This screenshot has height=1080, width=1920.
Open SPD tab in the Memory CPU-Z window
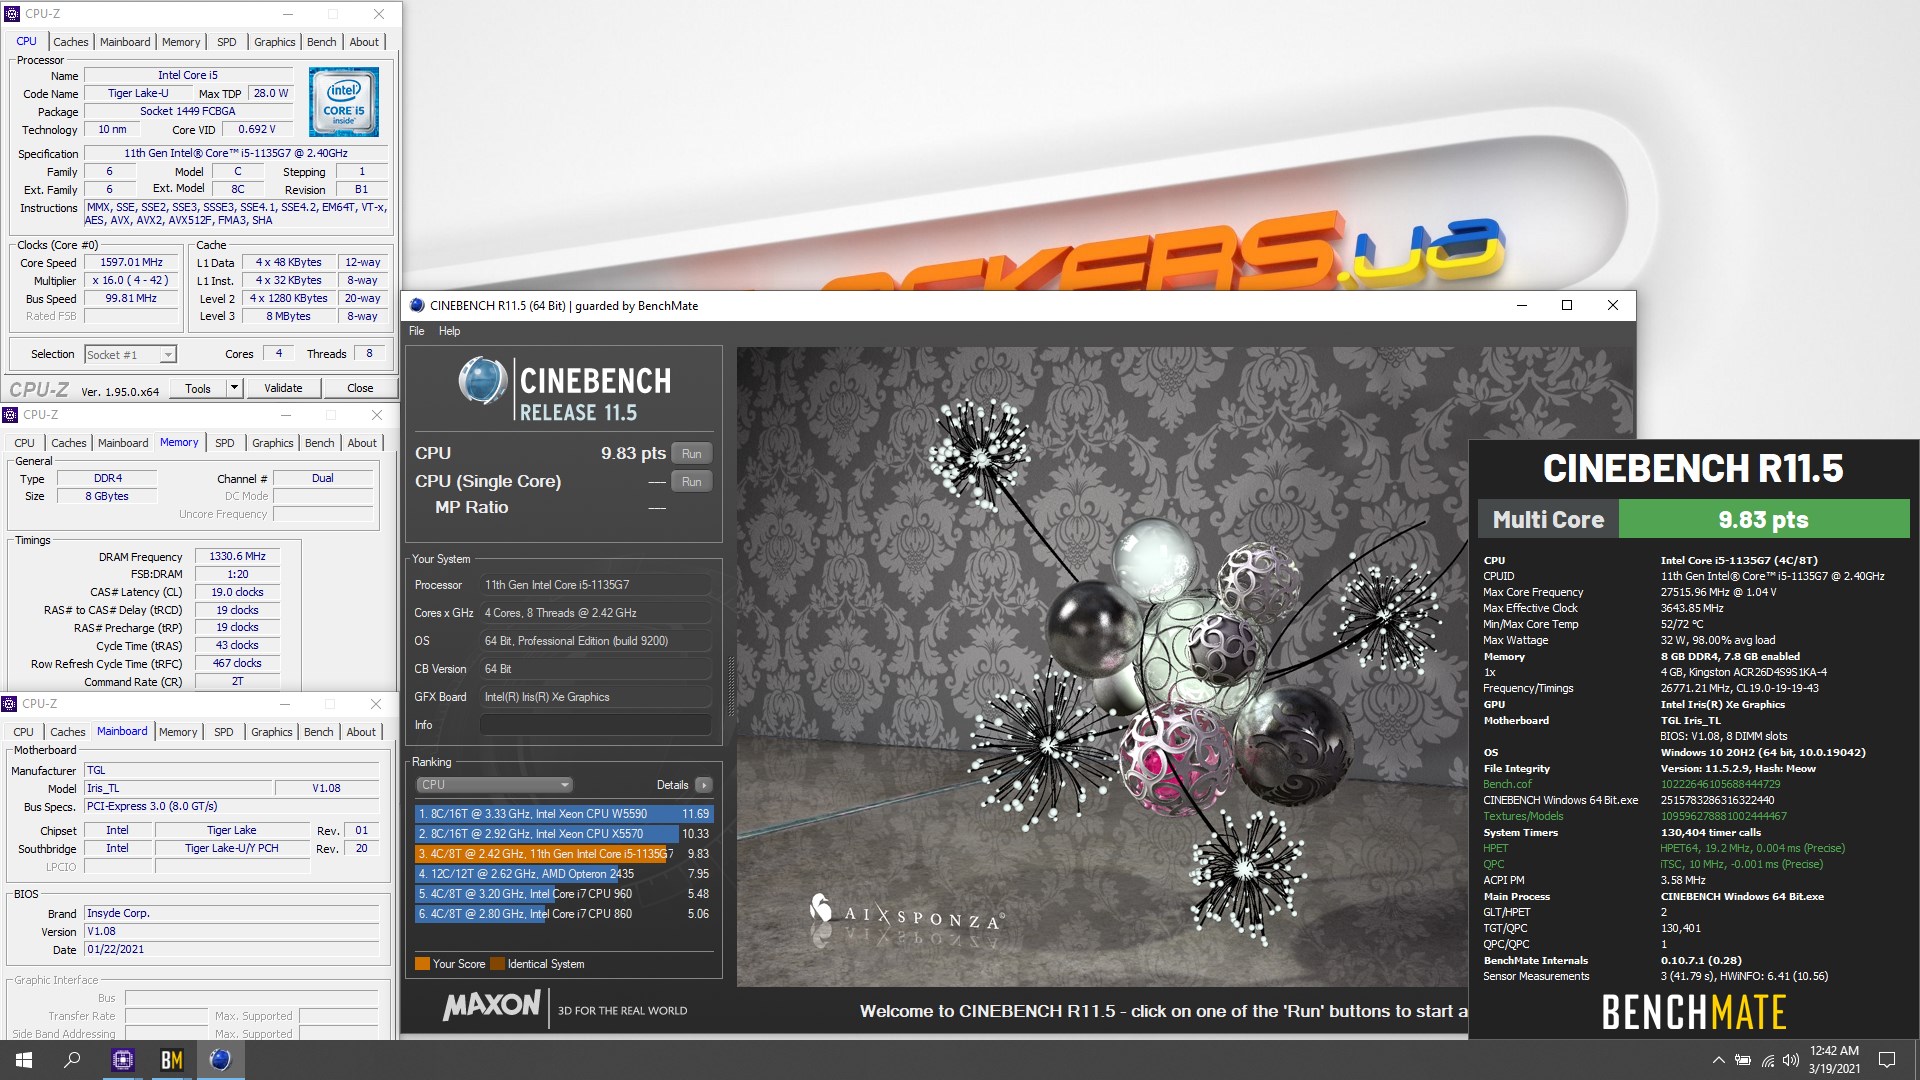click(225, 443)
